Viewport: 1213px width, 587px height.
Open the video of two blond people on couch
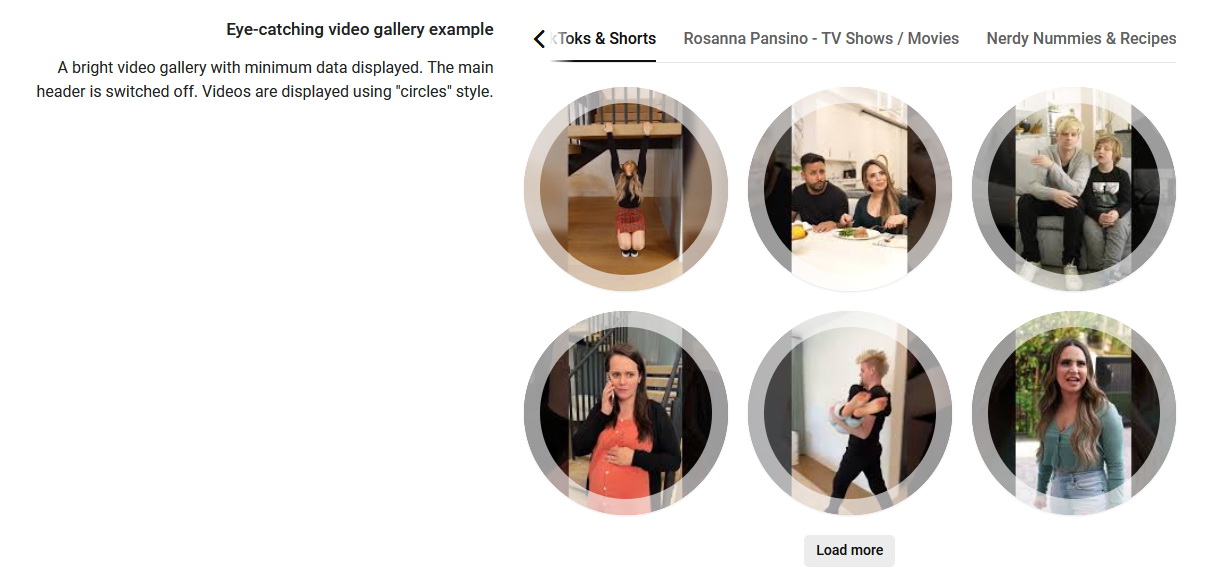[x=1074, y=189]
